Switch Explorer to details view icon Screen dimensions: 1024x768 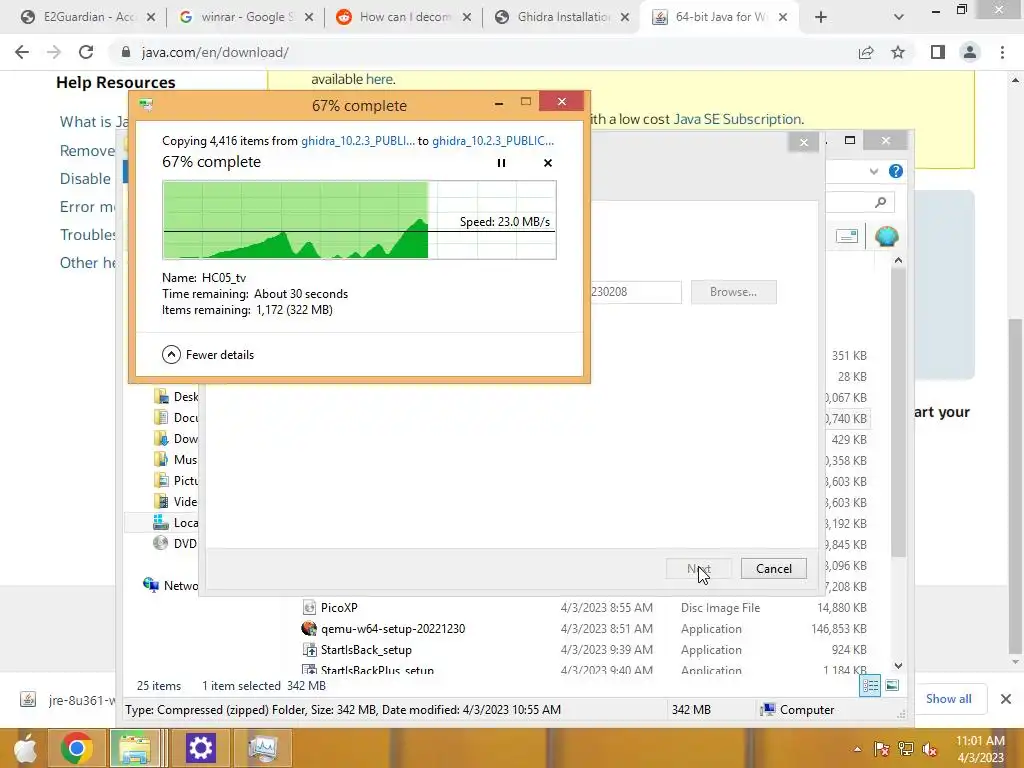[x=870, y=685]
